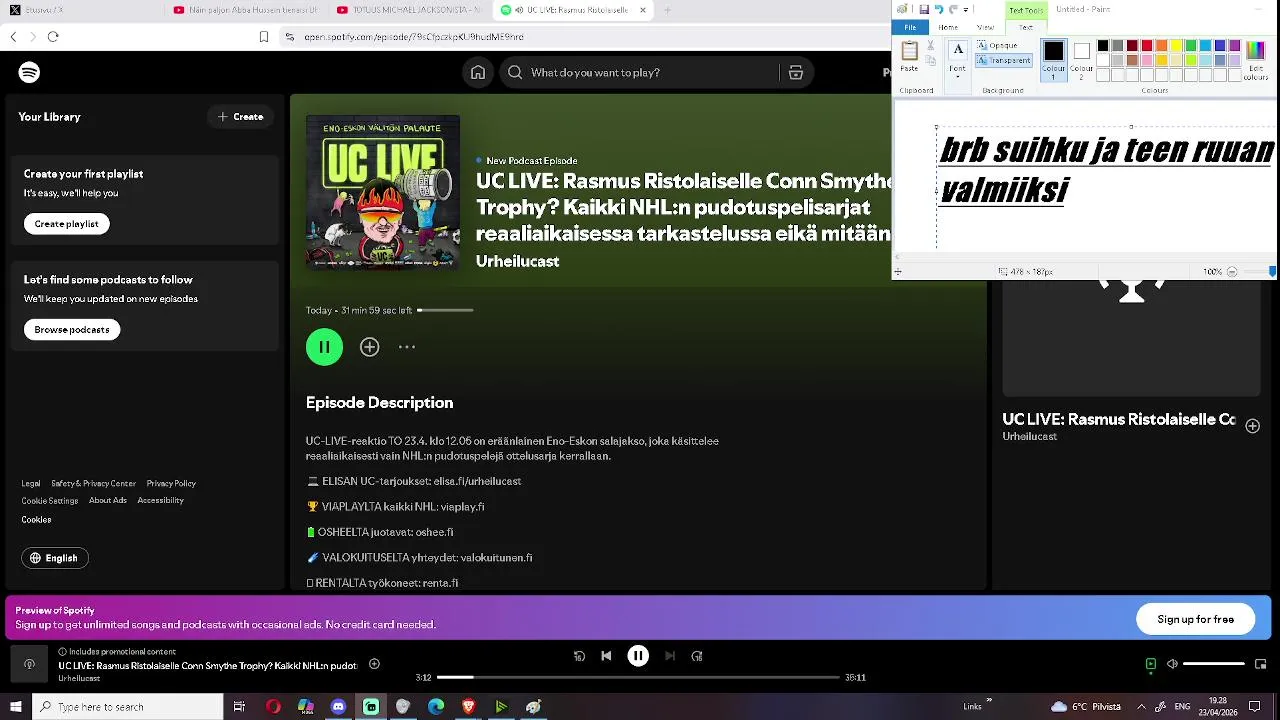Image resolution: width=1280 pixels, height=720 pixels.
Task: Click Paste icon in Paint
Action: [909, 50]
